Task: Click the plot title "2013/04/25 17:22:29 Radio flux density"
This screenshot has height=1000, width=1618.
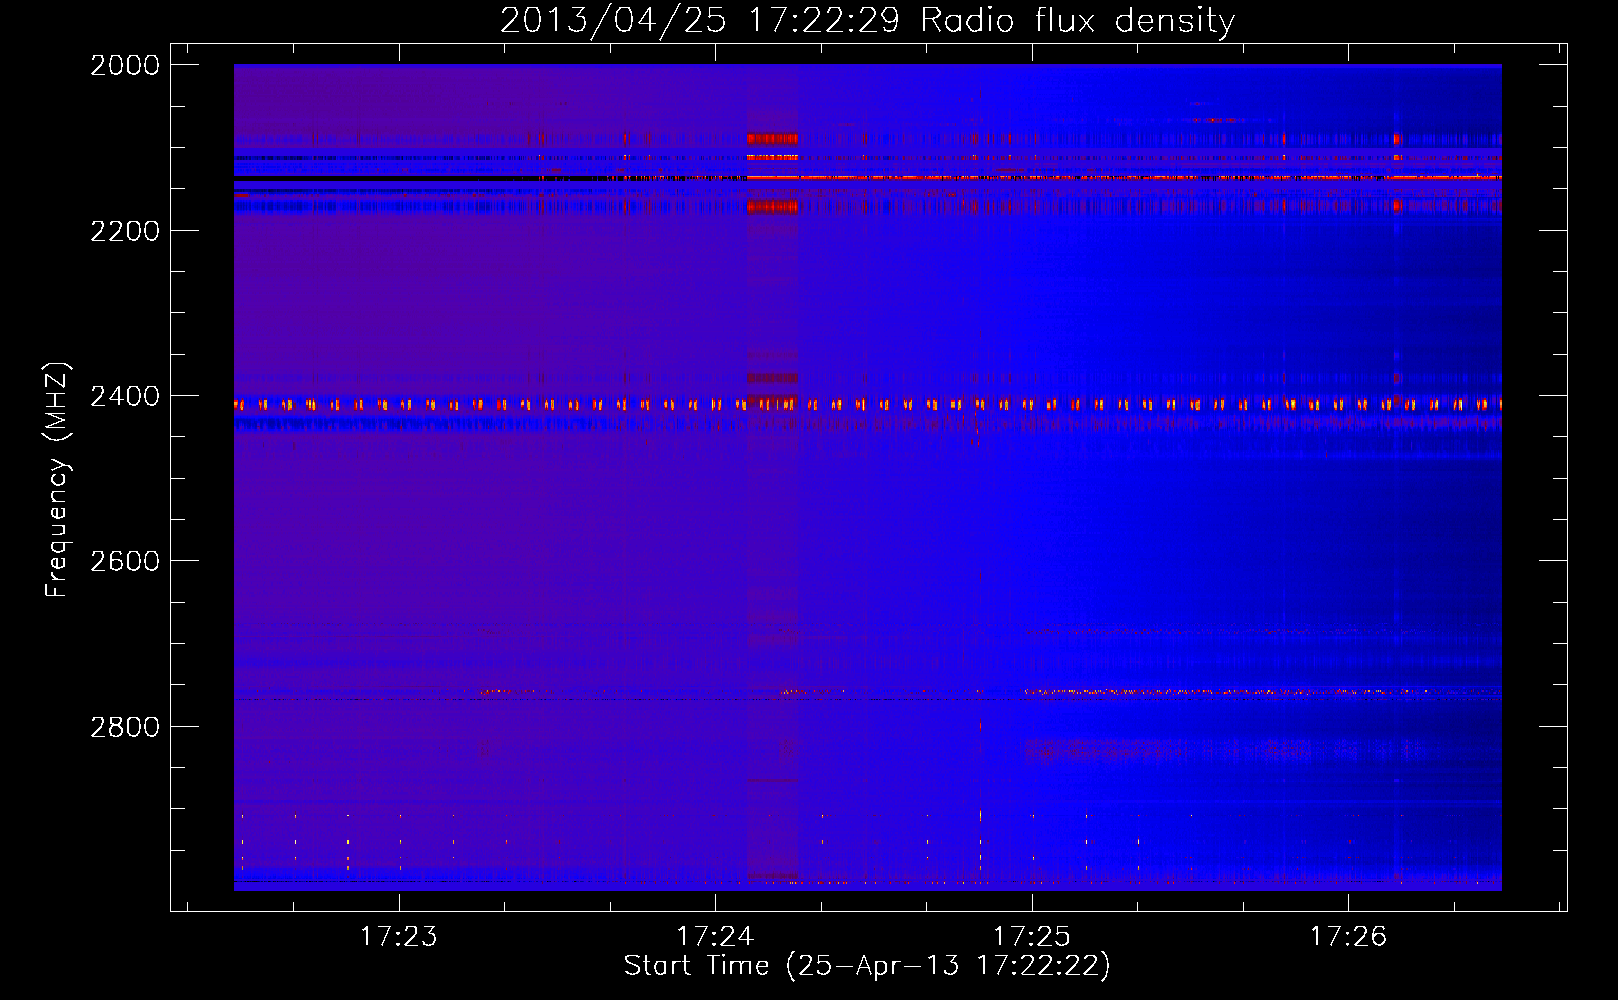Action: pyautogui.click(x=867, y=20)
